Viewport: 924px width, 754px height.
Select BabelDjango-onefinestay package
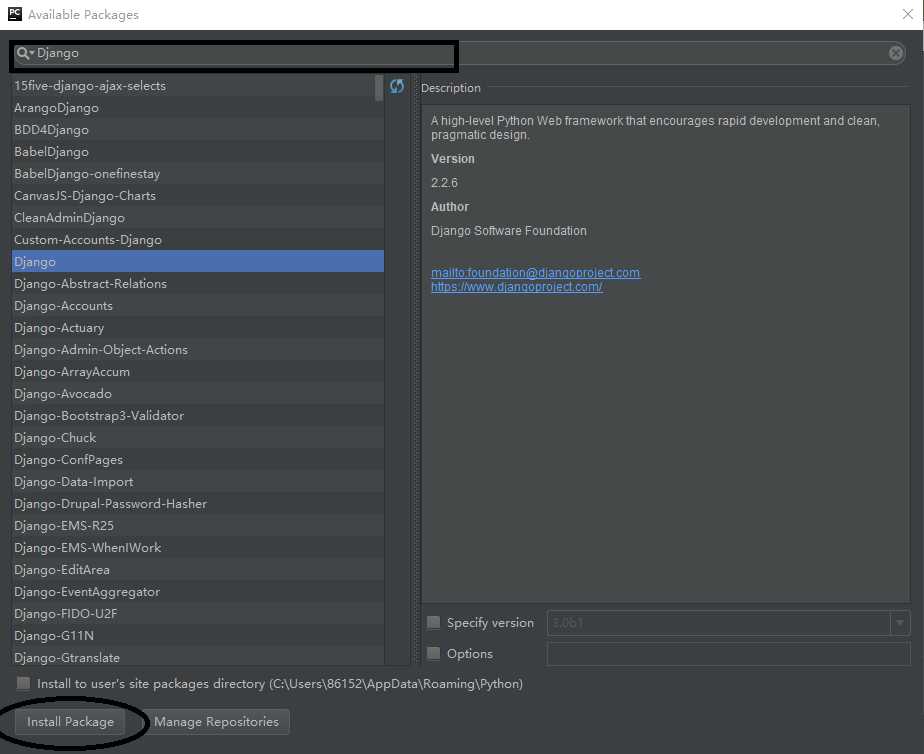[x=197, y=174]
